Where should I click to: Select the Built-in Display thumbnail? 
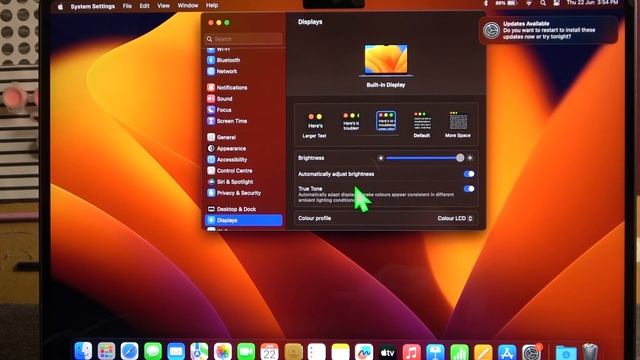click(386, 60)
